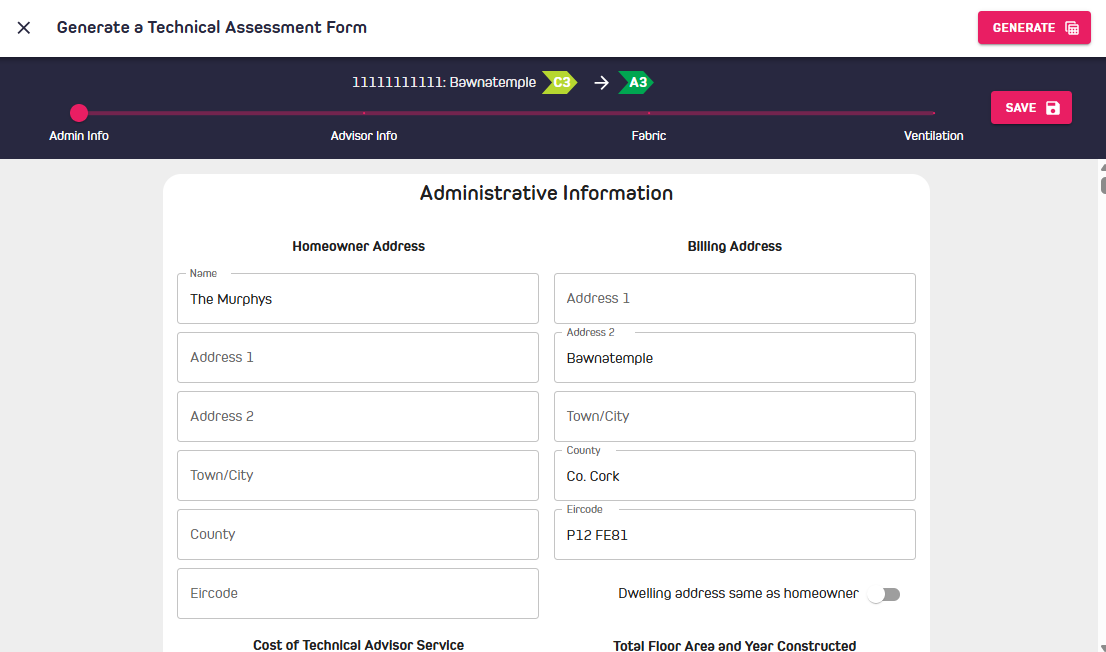Click the GENERATE button
Viewport: 1106px width, 652px height.
[x=1034, y=28]
